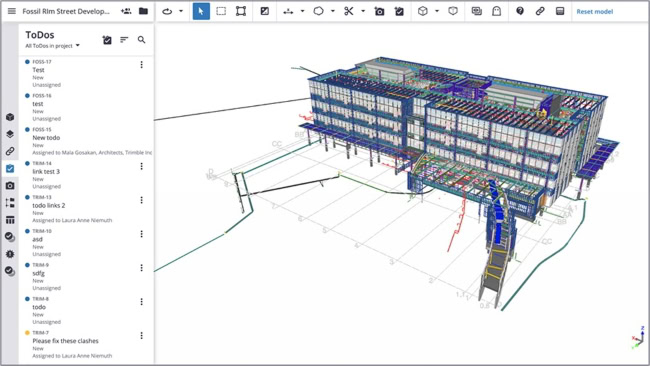Image resolution: width=650 pixels, height=366 pixels.
Task: Click the XYZ axis gizmo
Action: click(x=638, y=337)
